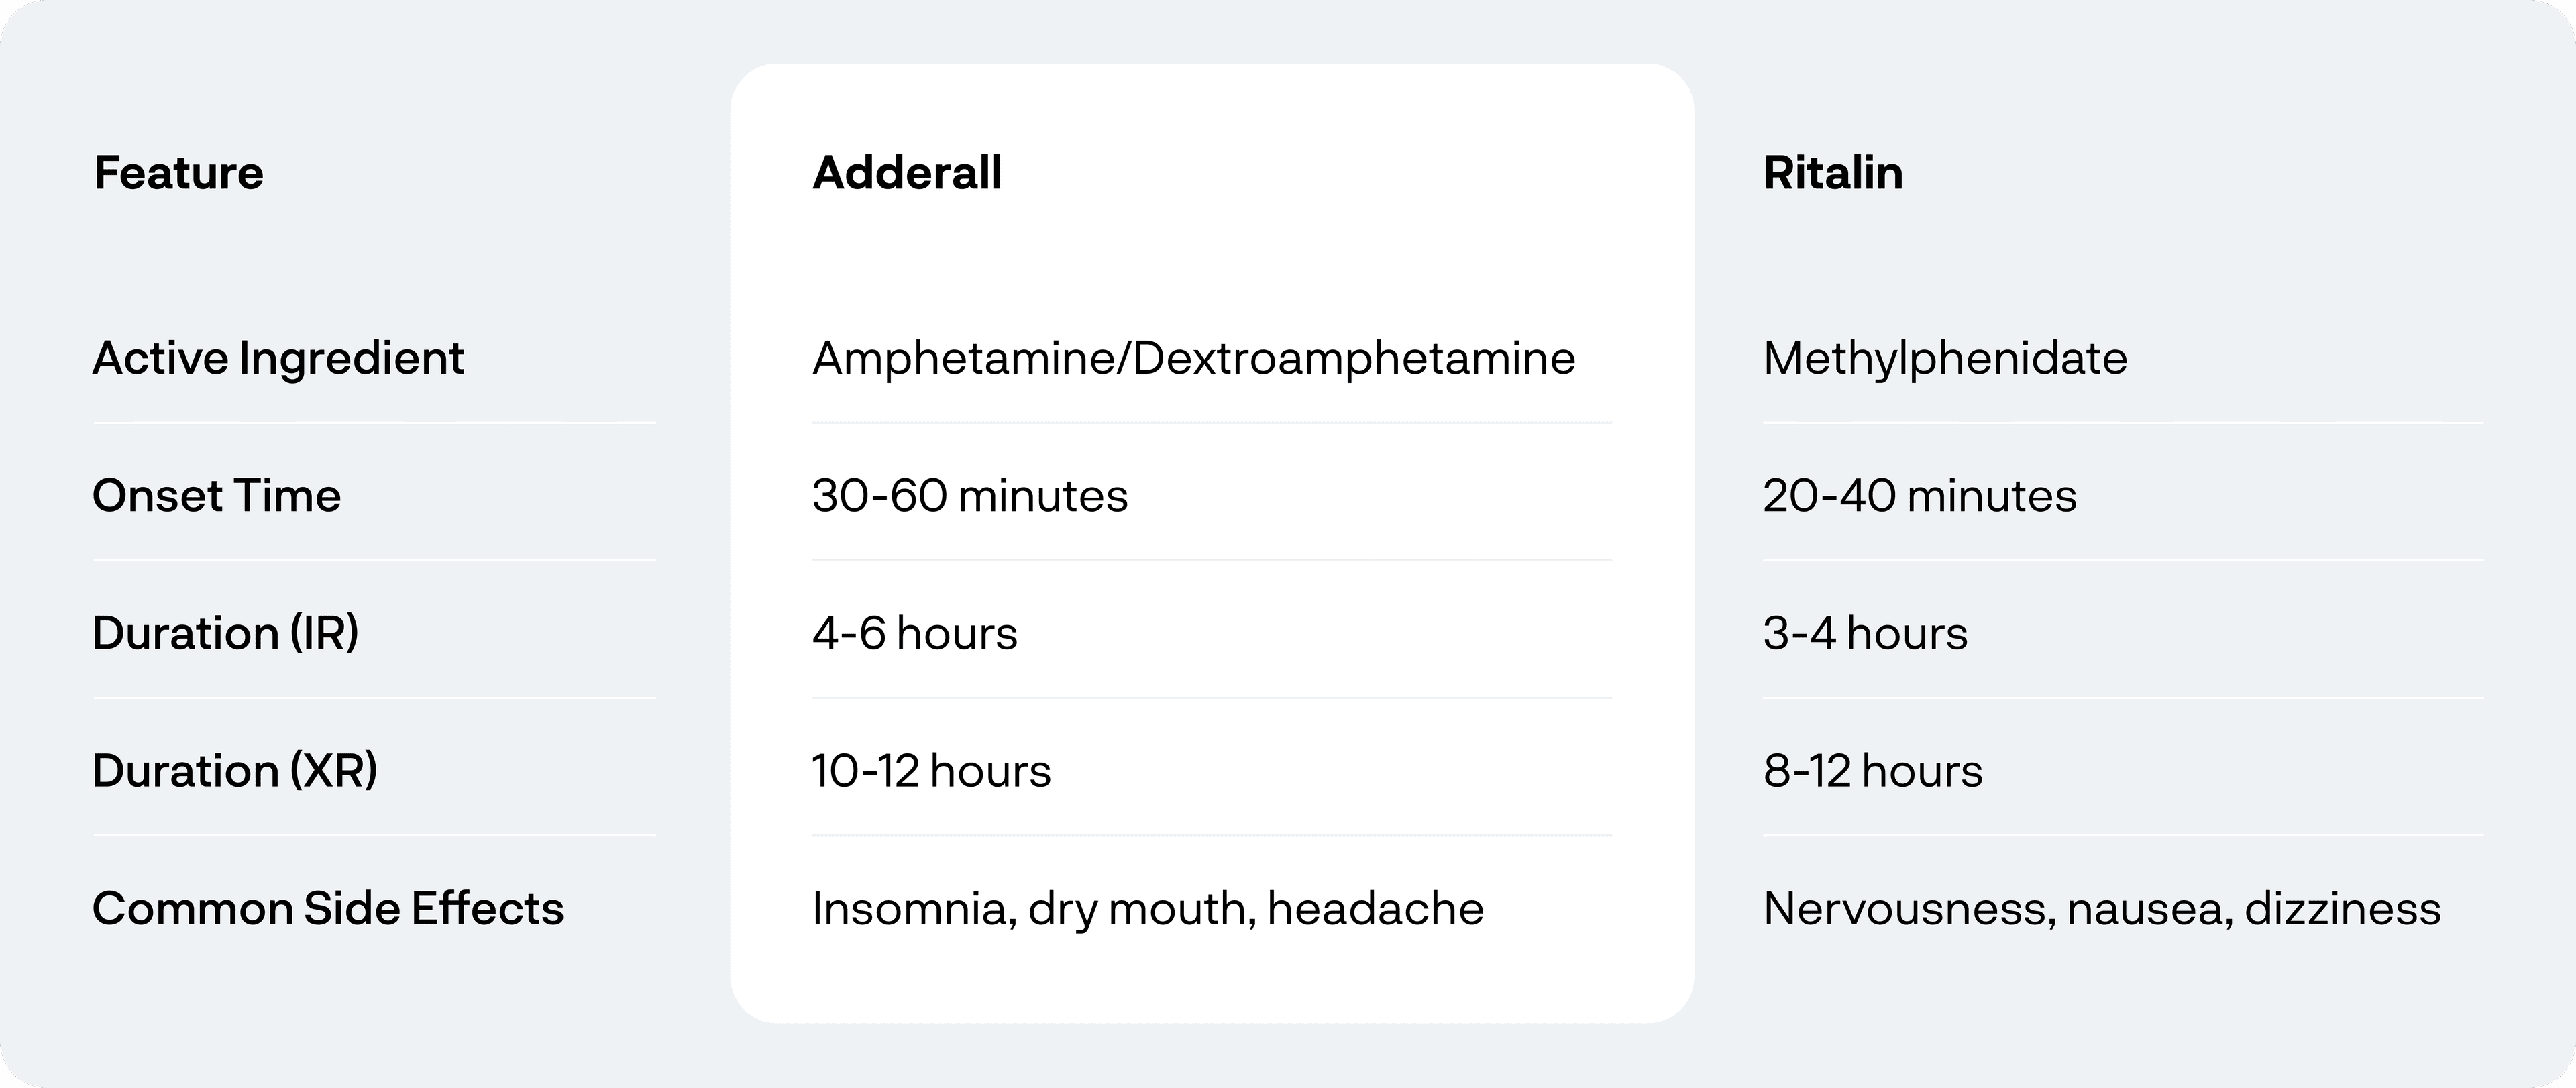Click Nervousness, nausea, dizziness text
Screen dimensions: 2576x1088
[2102, 909]
